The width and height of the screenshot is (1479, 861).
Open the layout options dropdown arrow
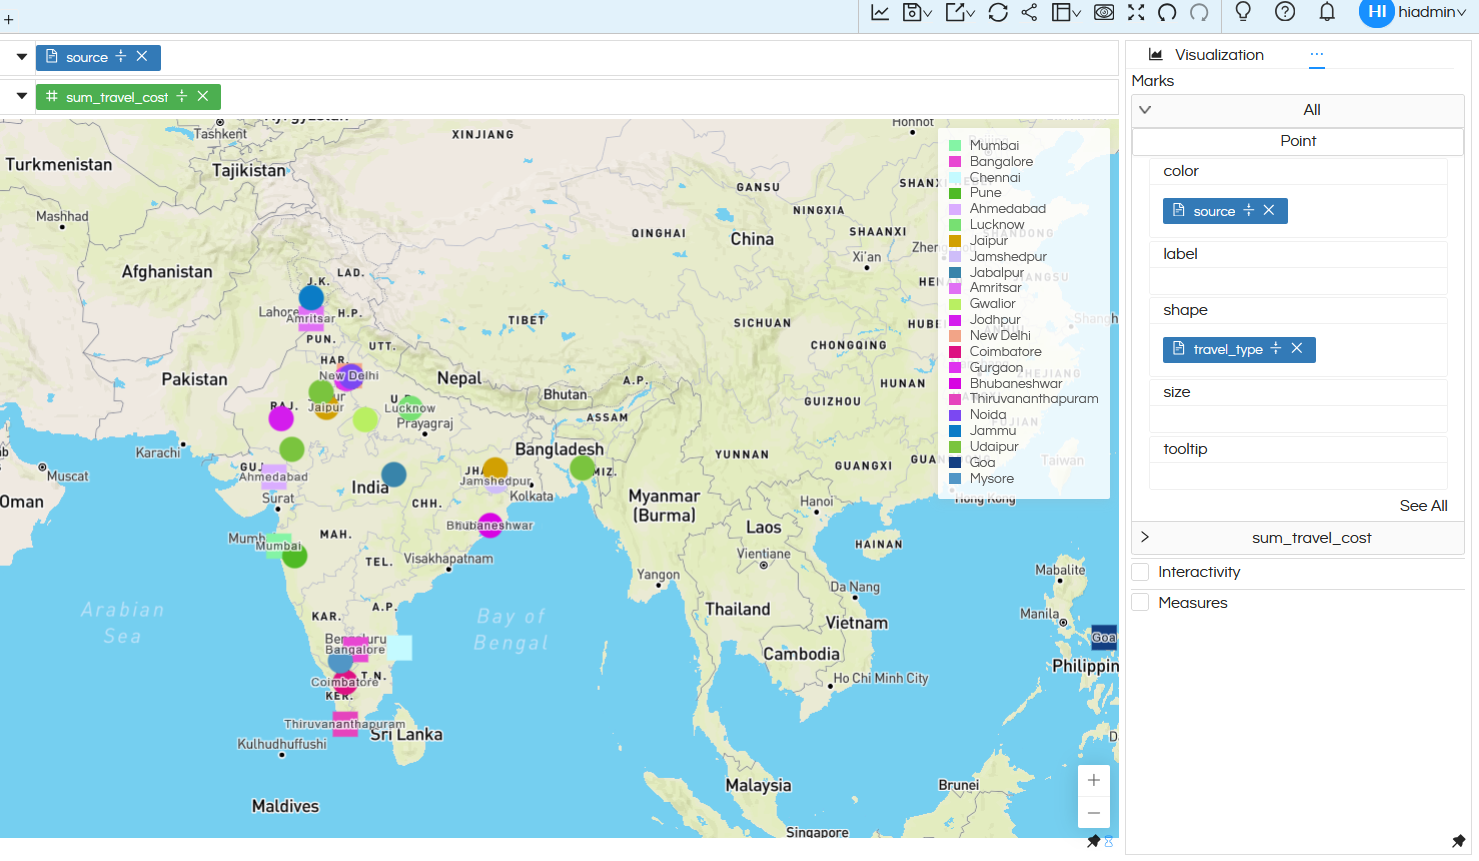click(1076, 13)
